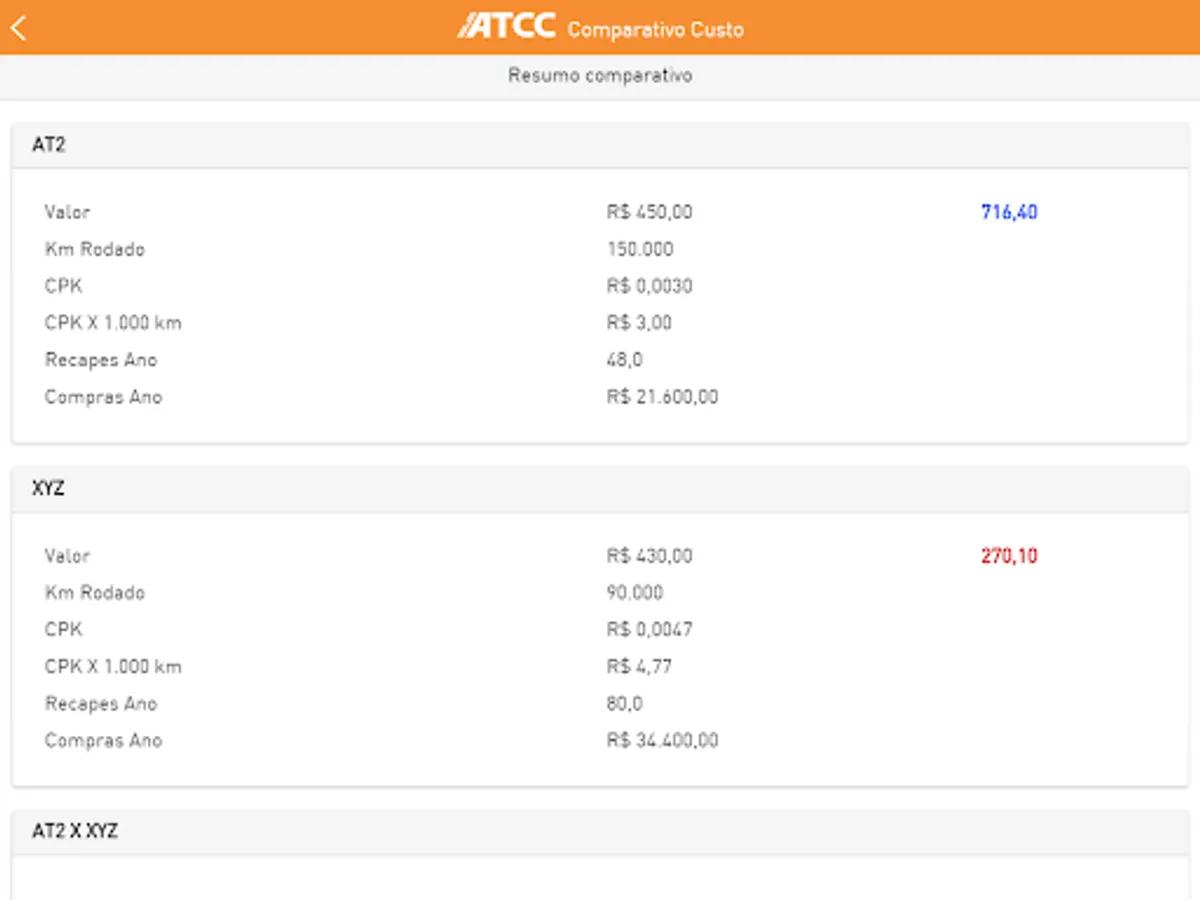Click the R$ 3,00 CPK value
Viewport: 1200px width, 900px height.
pyautogui.click(x=639, y=323)
